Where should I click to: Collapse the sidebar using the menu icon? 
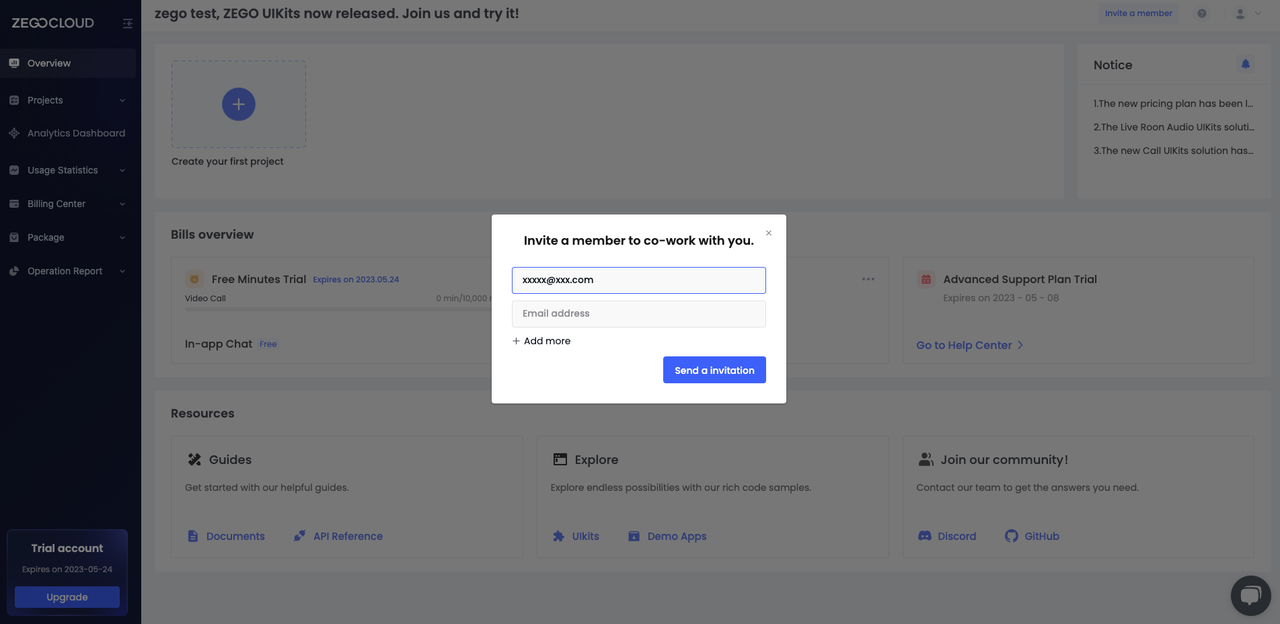pyautogui.click(x=127, y=23)
